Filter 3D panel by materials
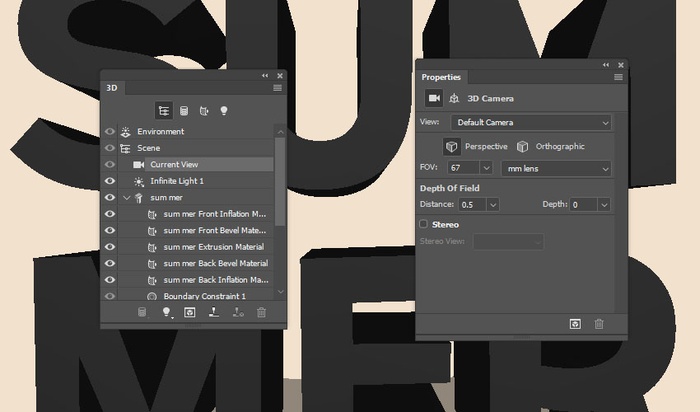The width and height of the screenshot is (700, 412). point(204,110)
